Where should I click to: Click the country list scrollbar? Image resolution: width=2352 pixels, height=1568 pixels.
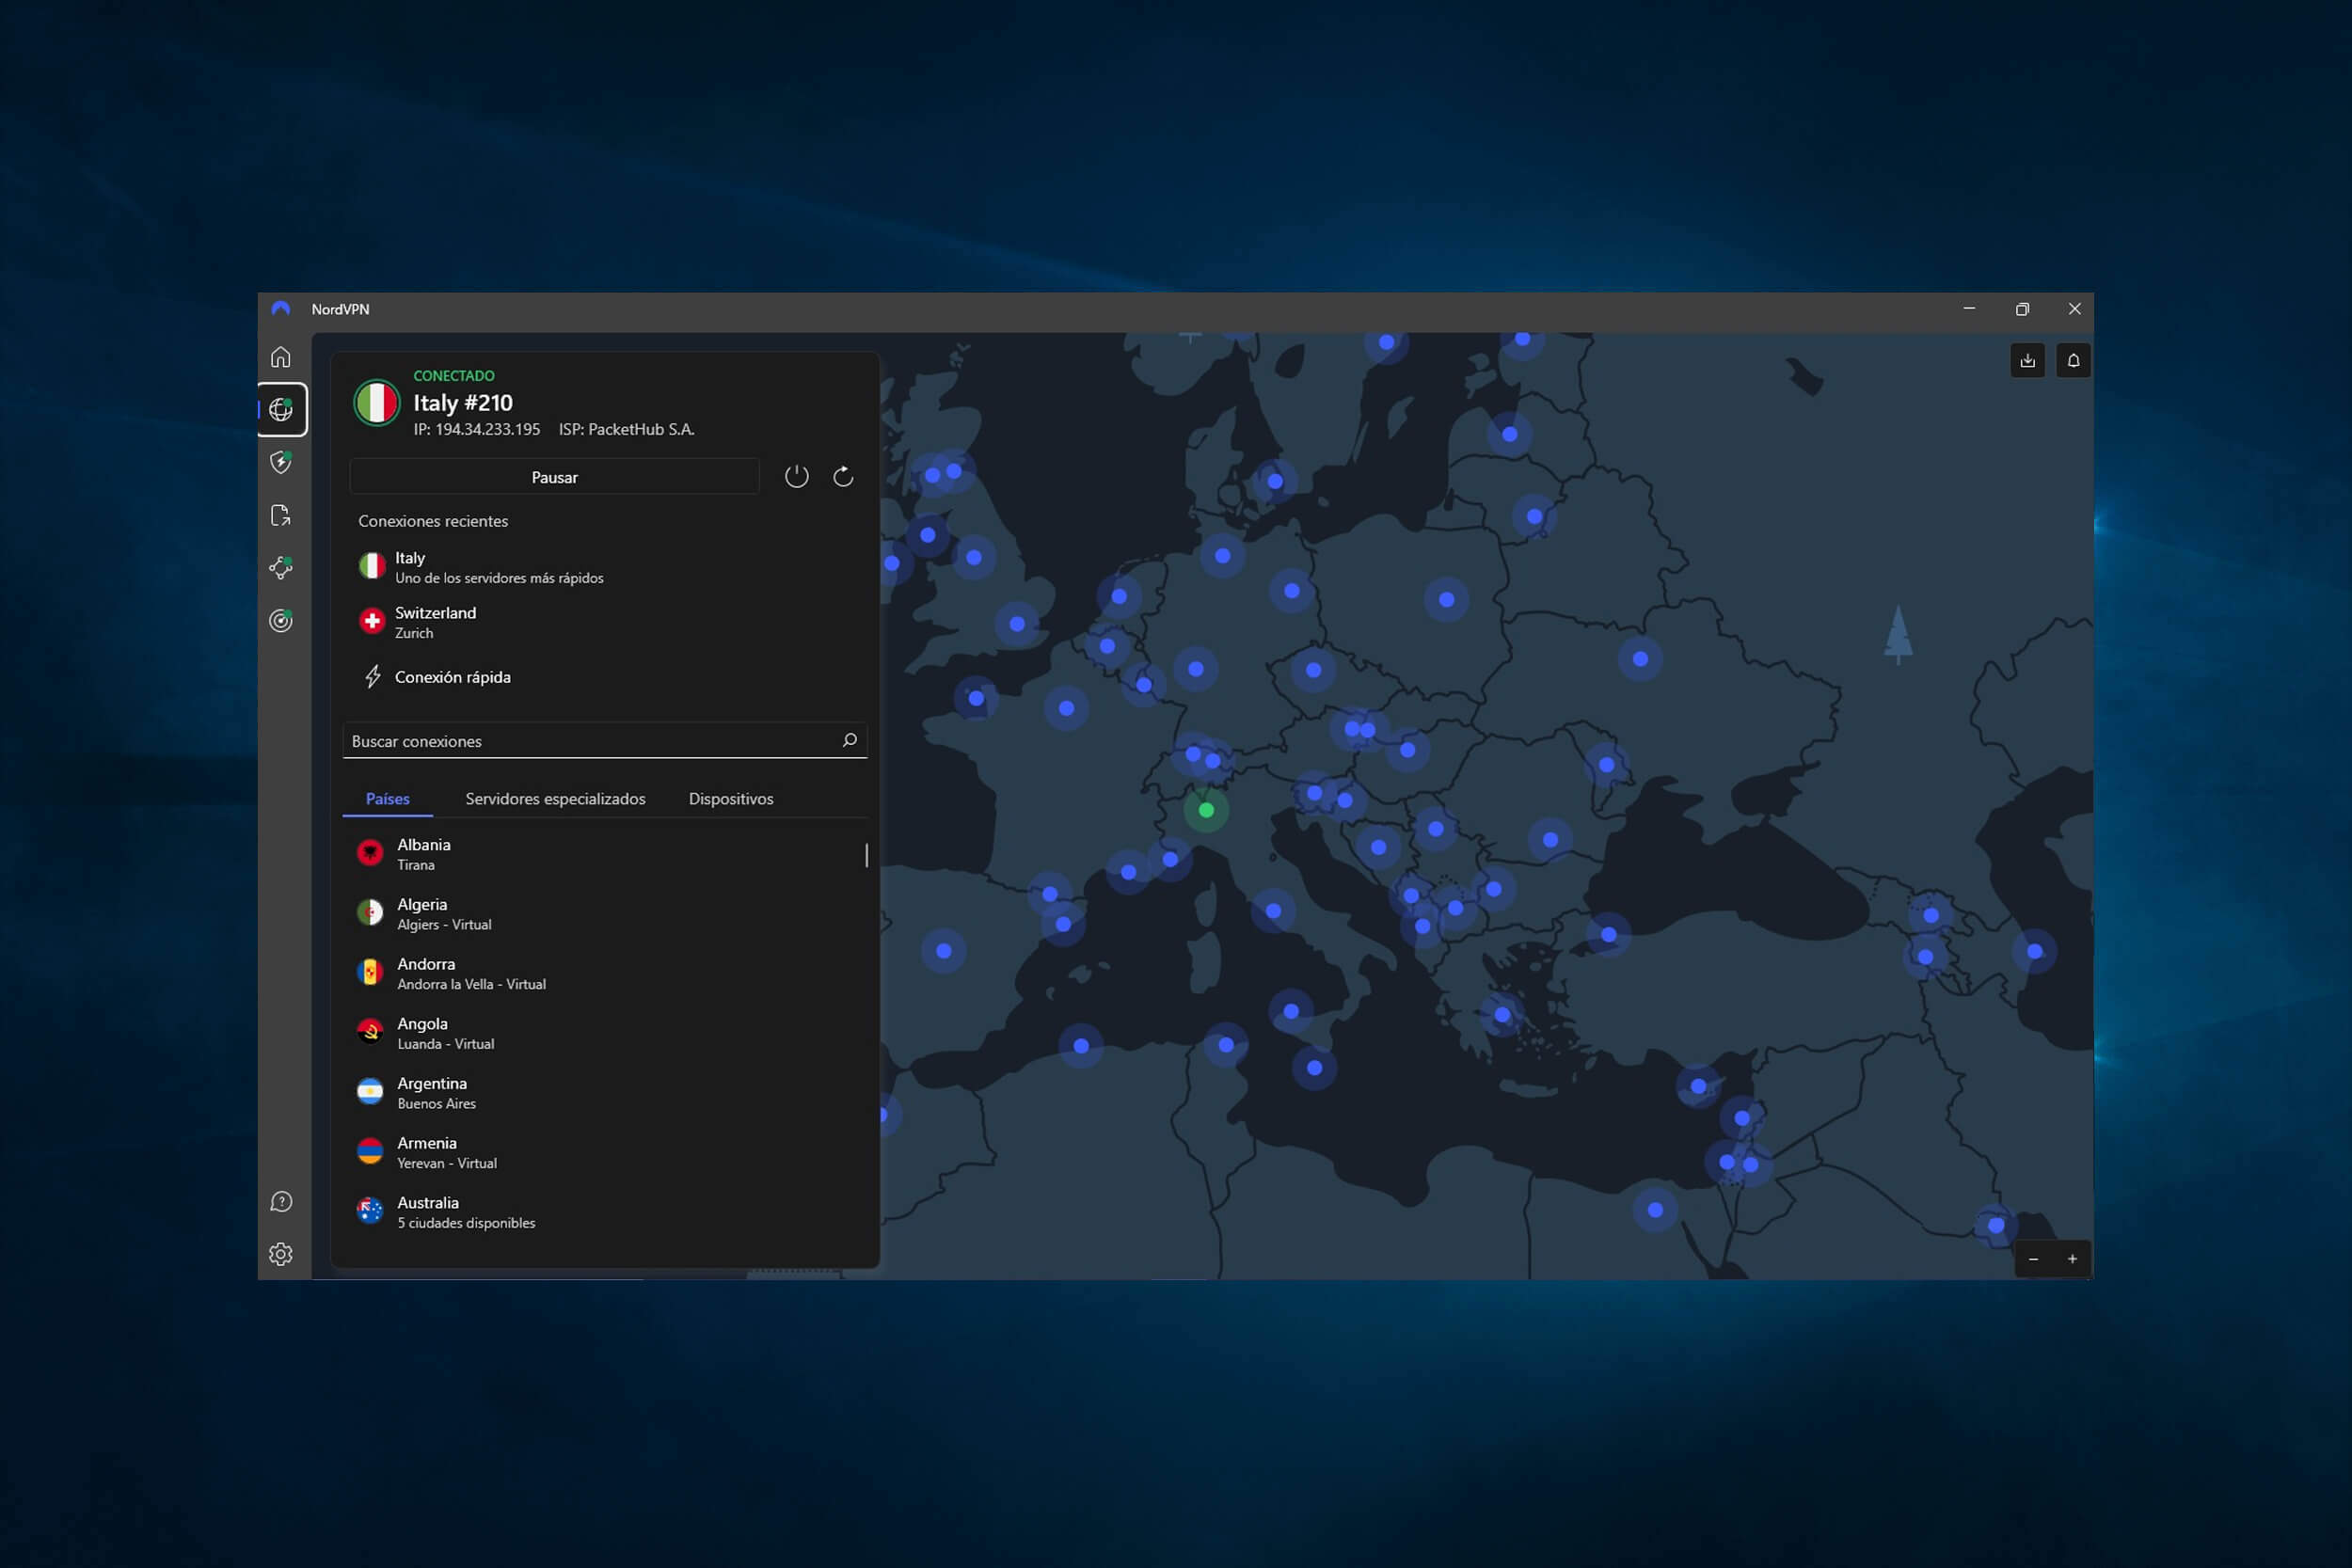pos(866,855)
